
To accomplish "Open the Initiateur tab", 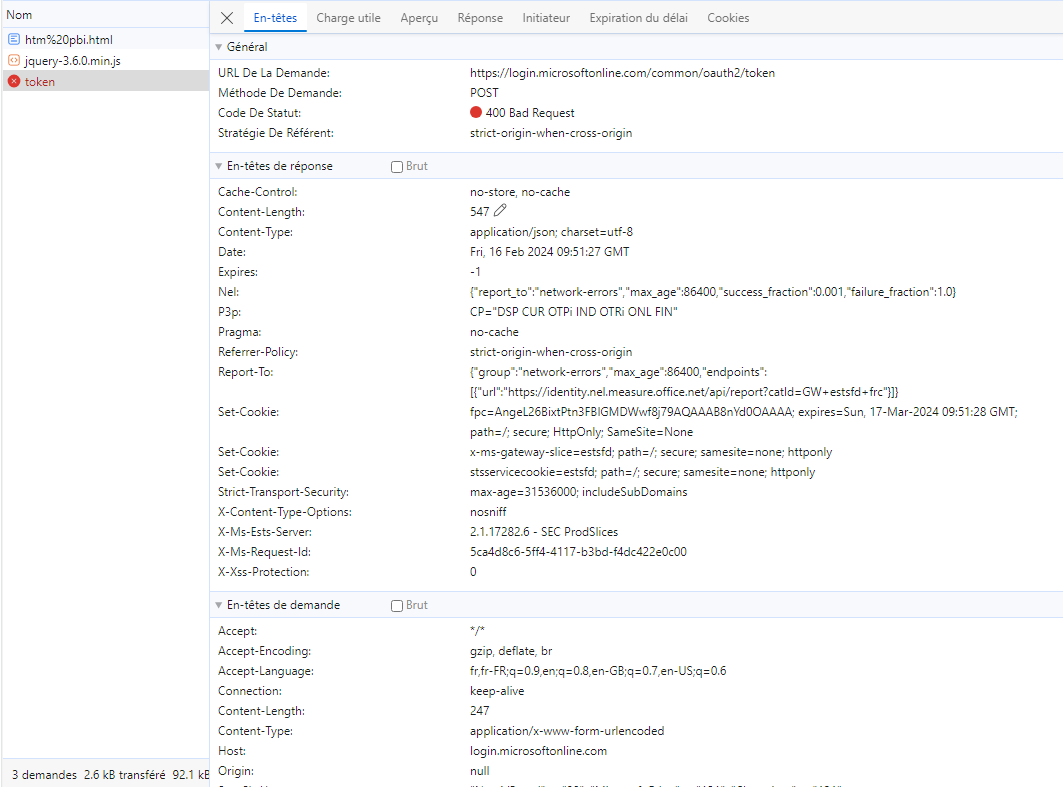I will pos(546,18).
